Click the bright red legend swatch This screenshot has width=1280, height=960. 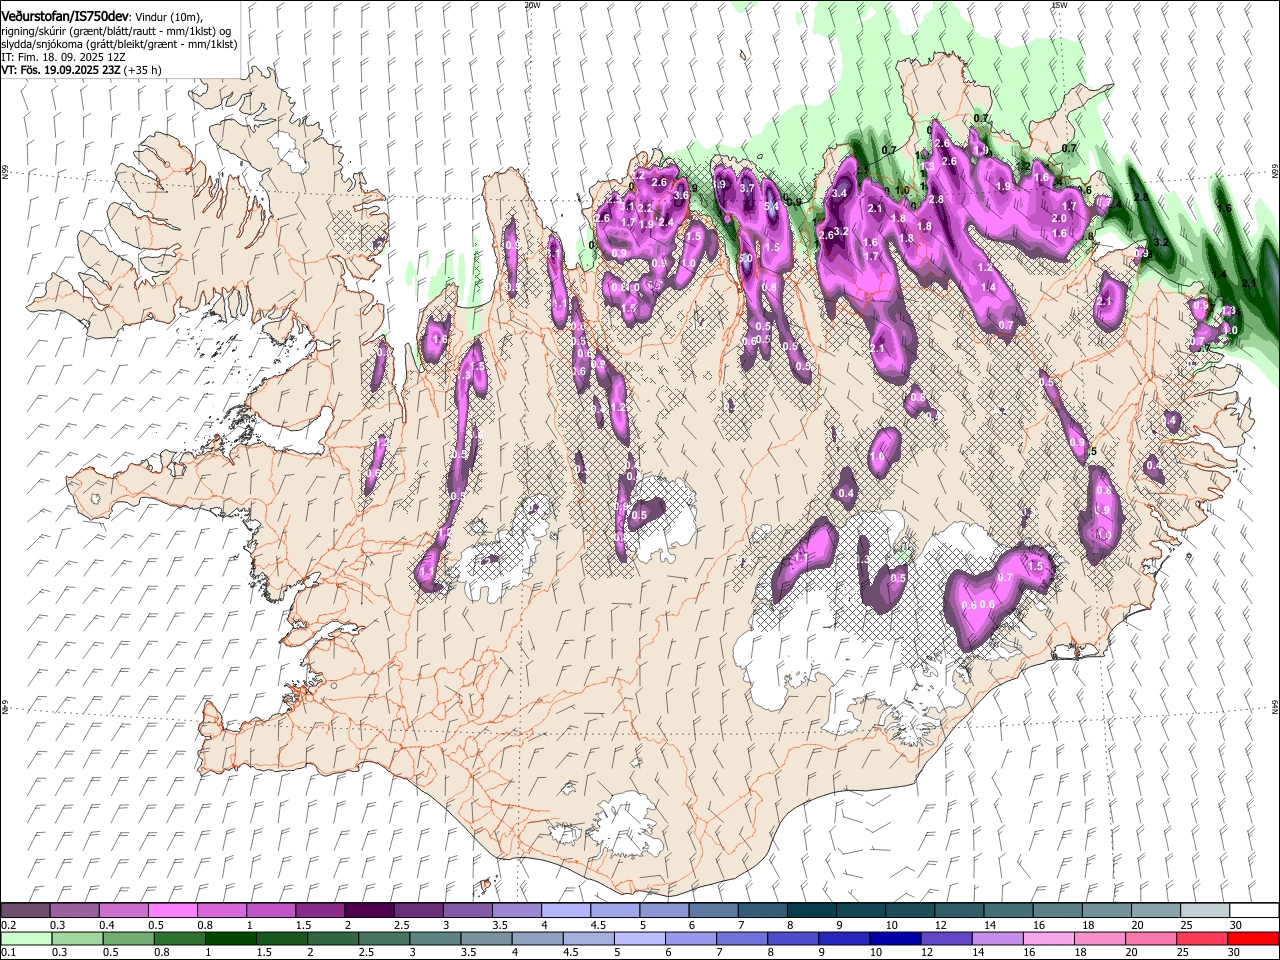coord(1253,938)
